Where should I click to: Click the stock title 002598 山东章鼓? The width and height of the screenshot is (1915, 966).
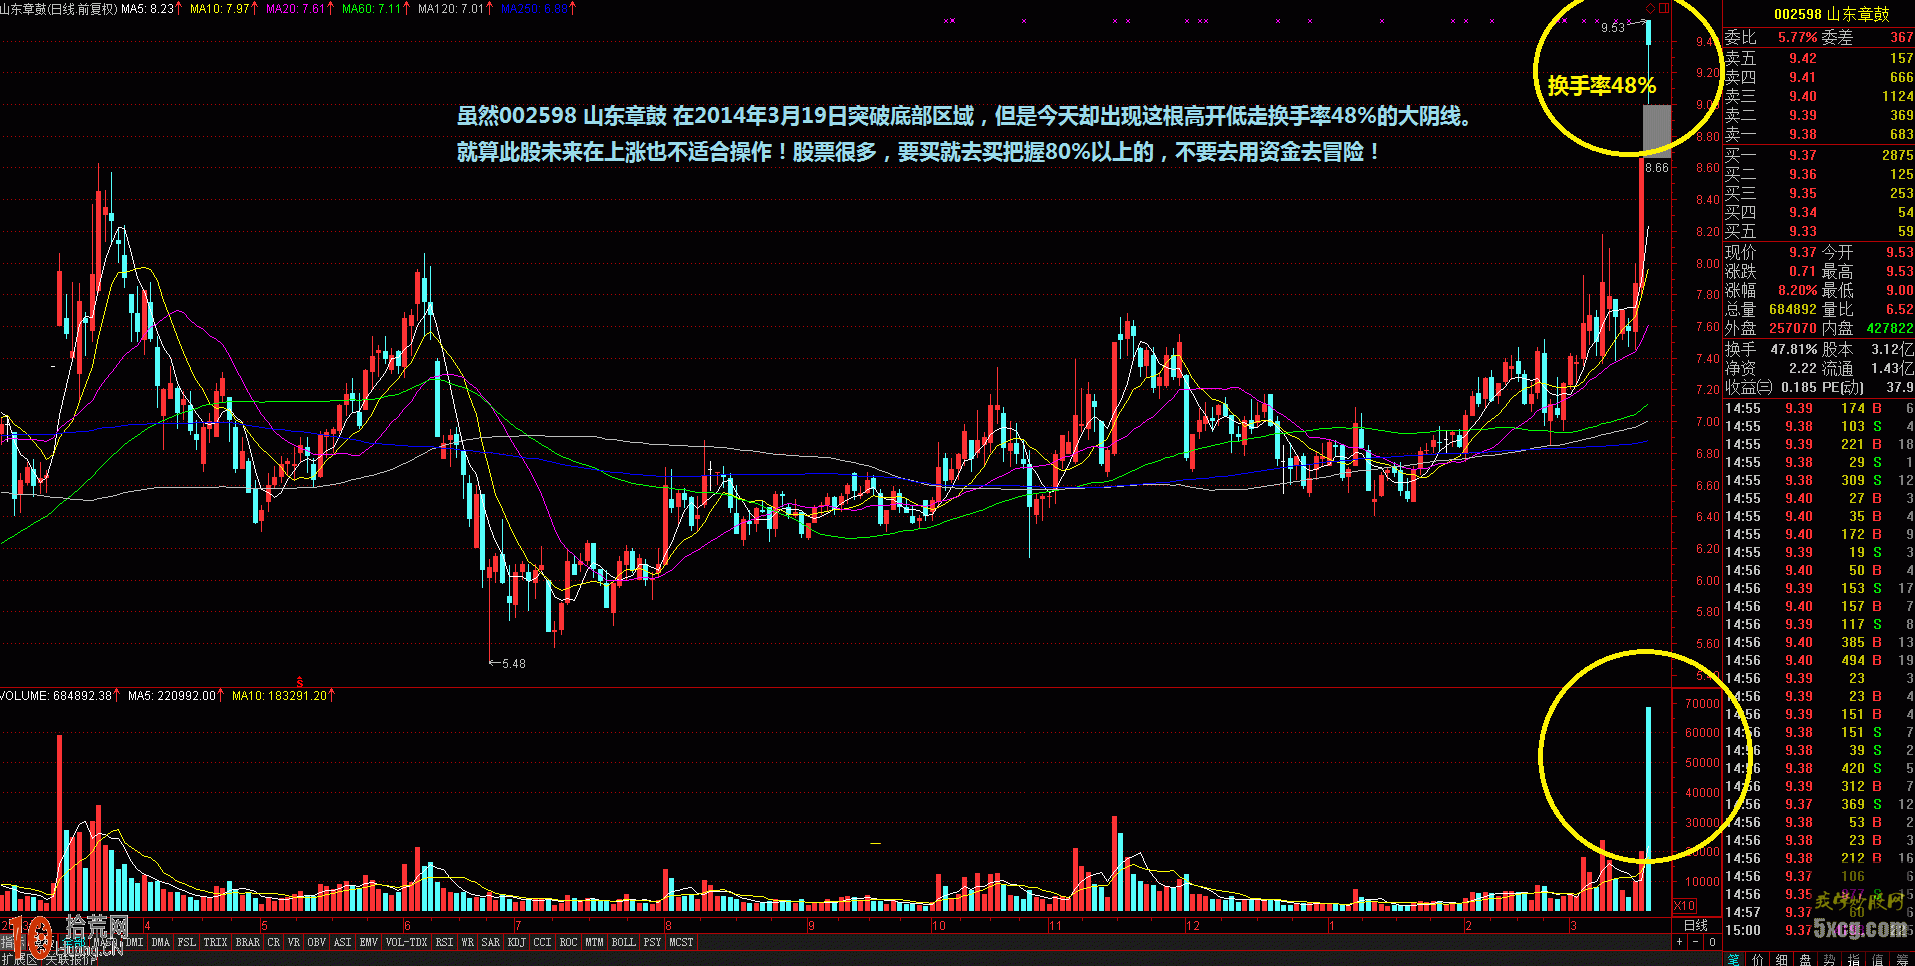point(1831,14)
